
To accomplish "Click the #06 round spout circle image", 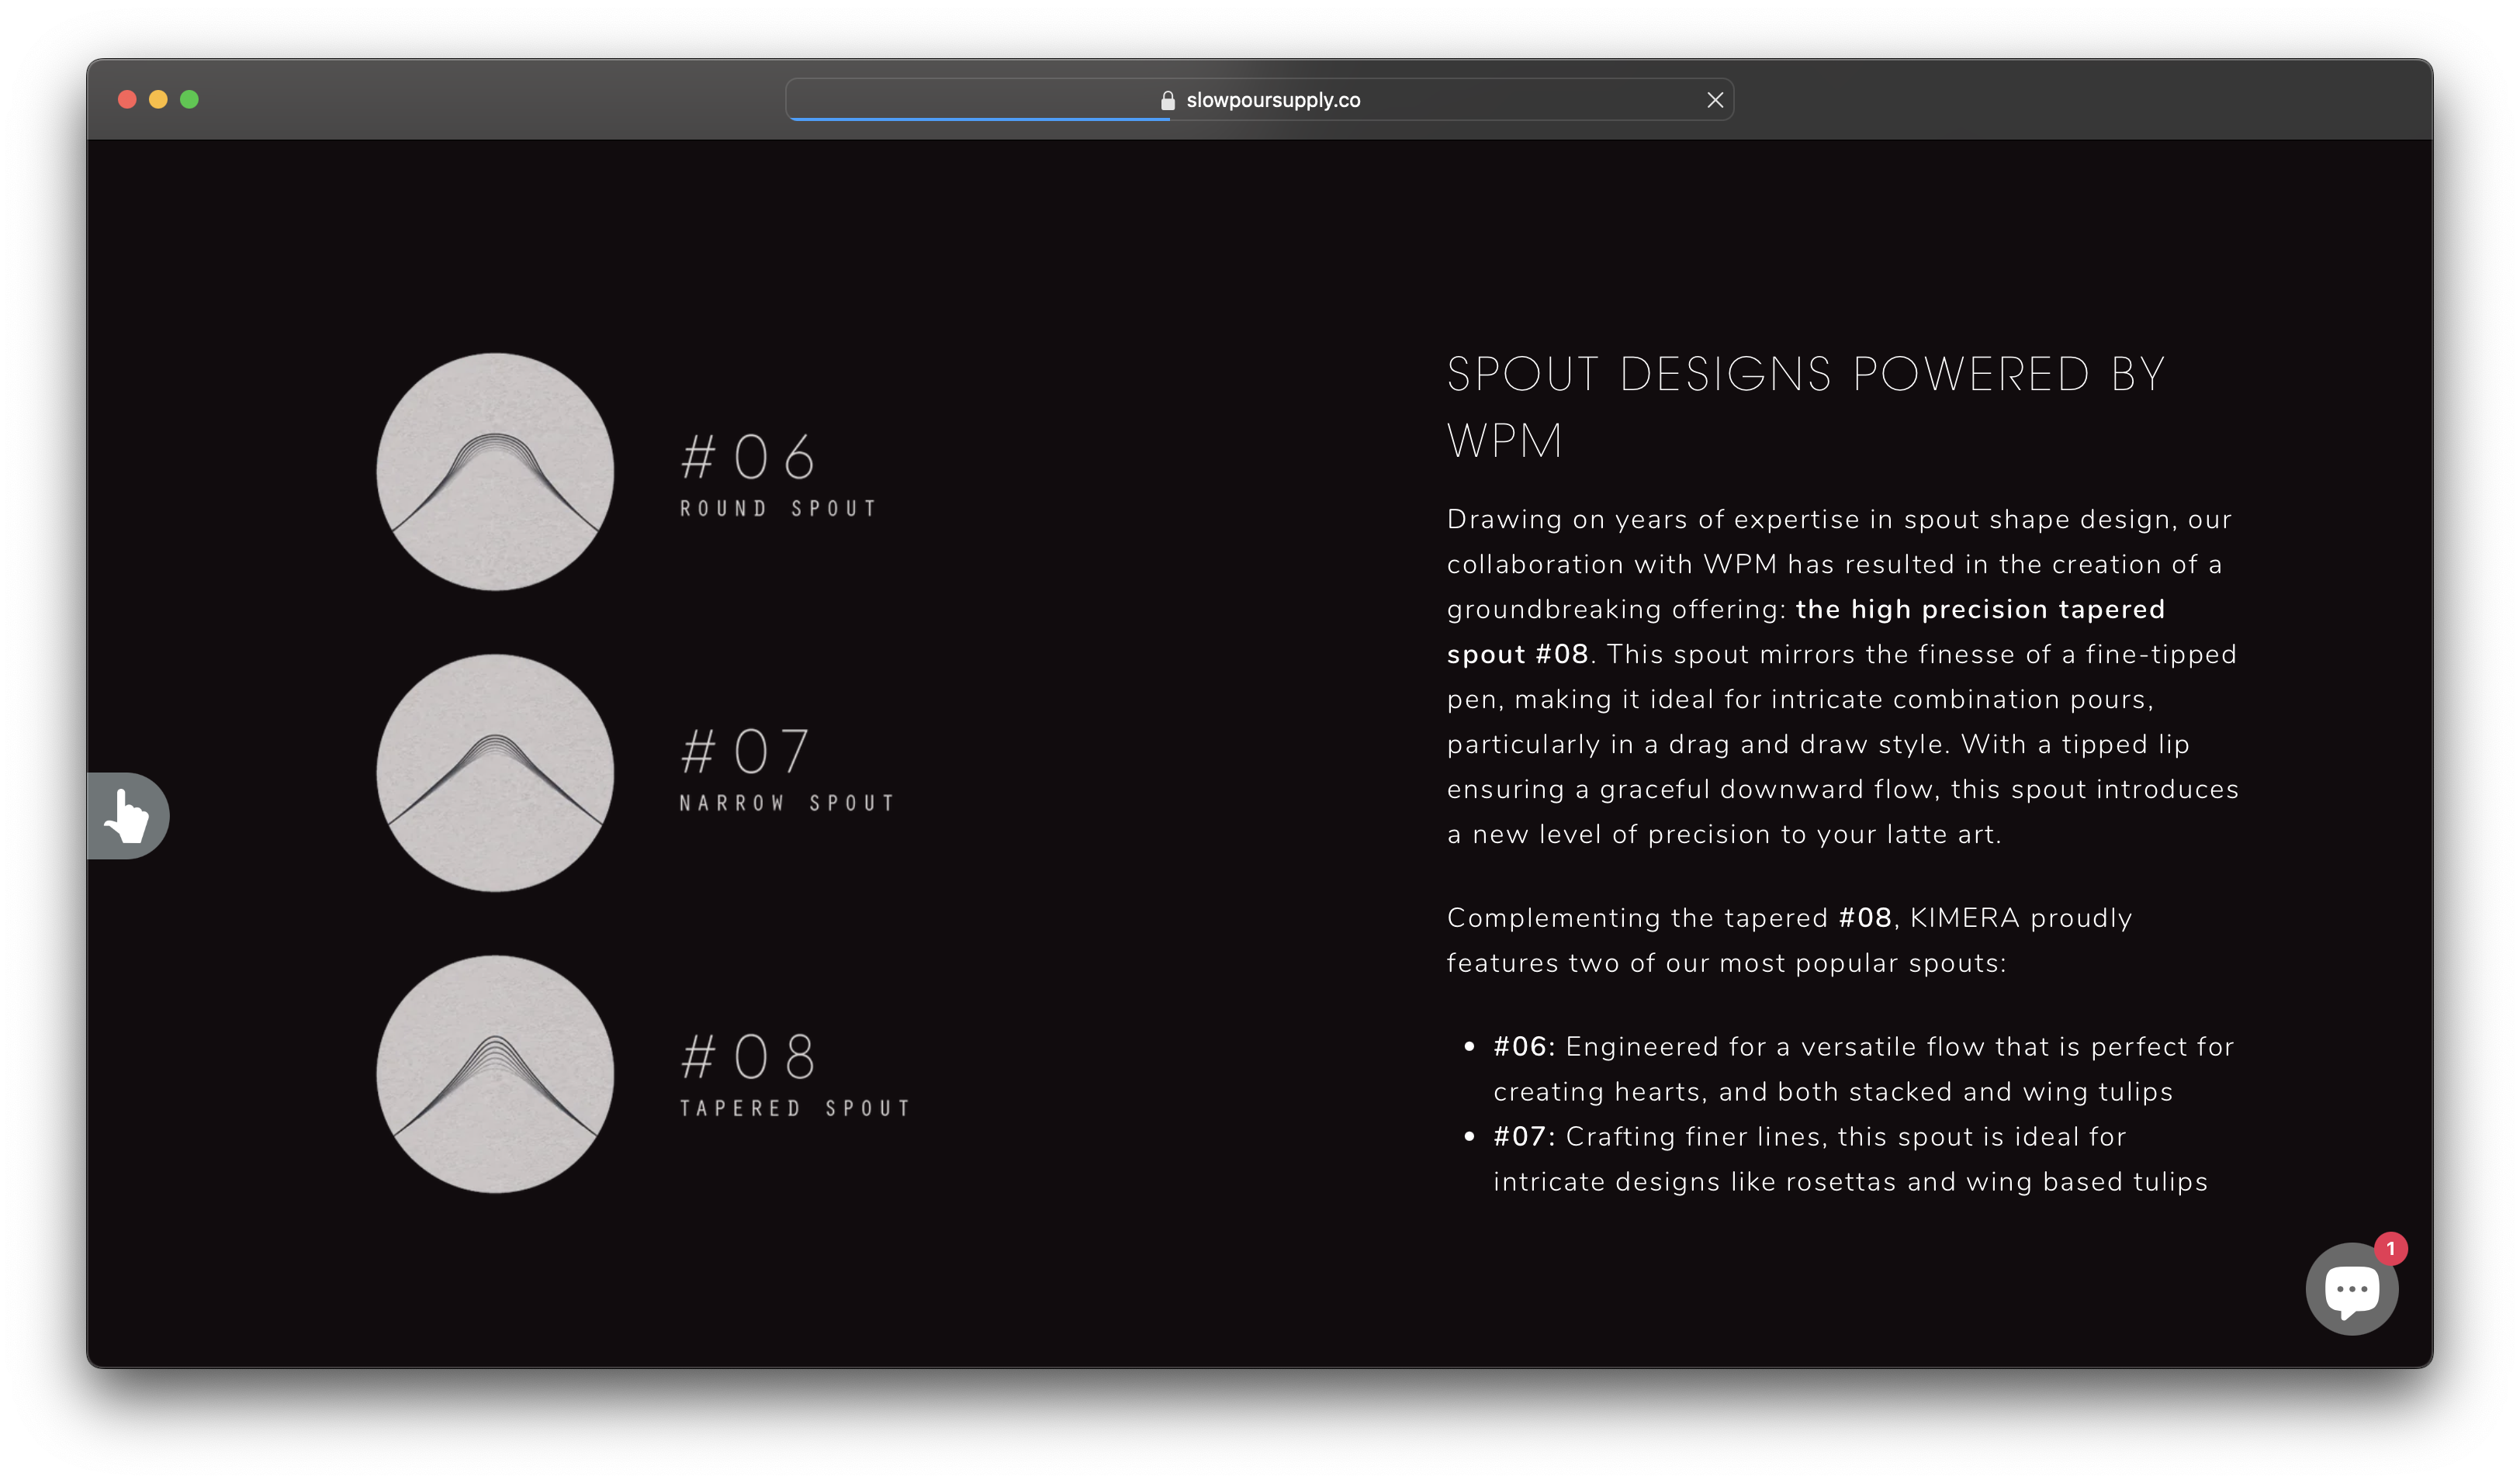I will (495, 472).
